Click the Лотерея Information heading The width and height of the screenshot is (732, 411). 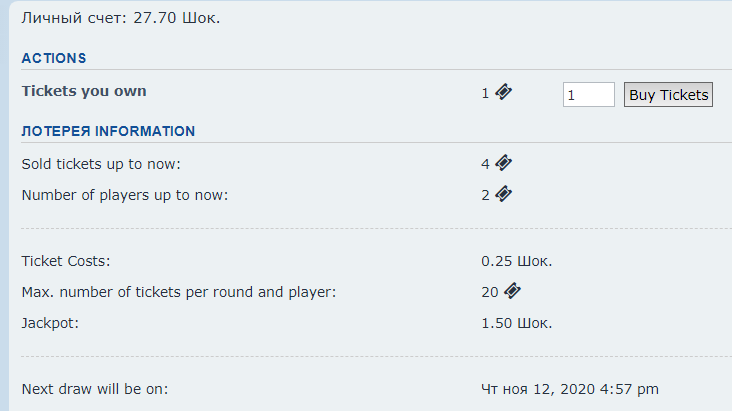[x=108, y=131]
